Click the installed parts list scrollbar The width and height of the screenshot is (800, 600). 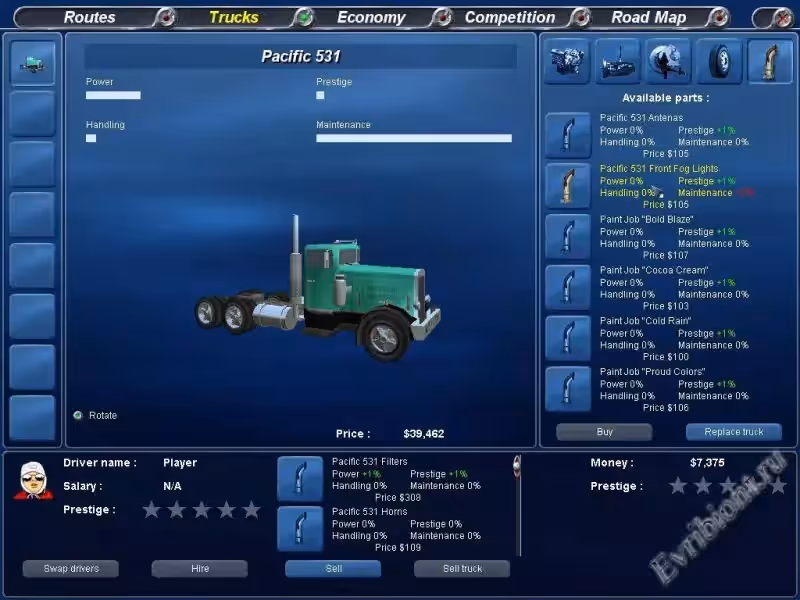(x=517, y=505)
